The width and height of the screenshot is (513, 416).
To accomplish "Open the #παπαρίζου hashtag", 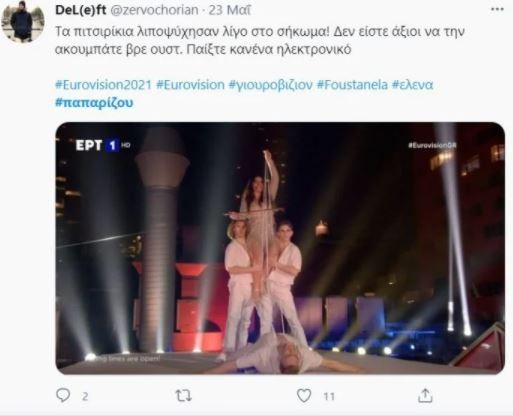I will [x=94, y=103].
